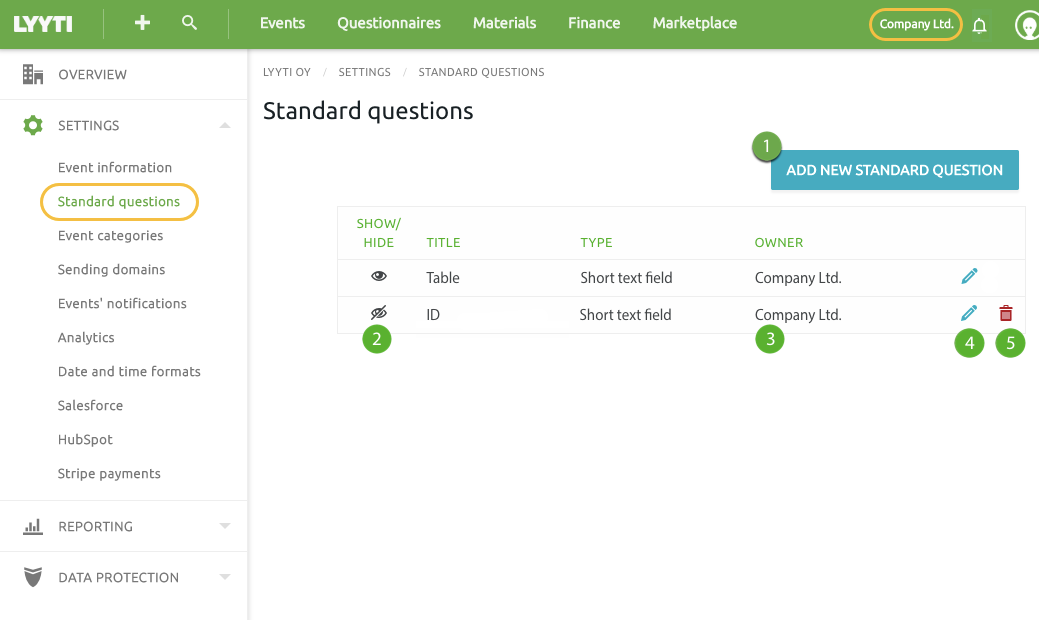Click the Company Ltd. organisation selector
1039x620 pixels.
916,25
